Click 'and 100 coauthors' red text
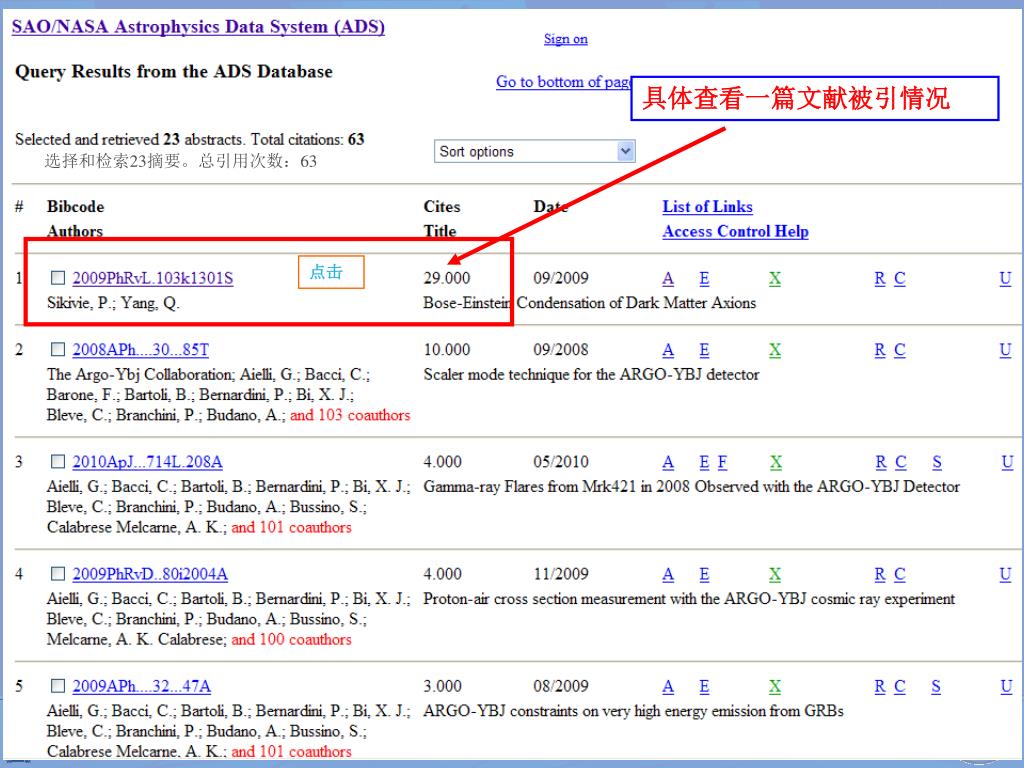 tap(291, 639)
